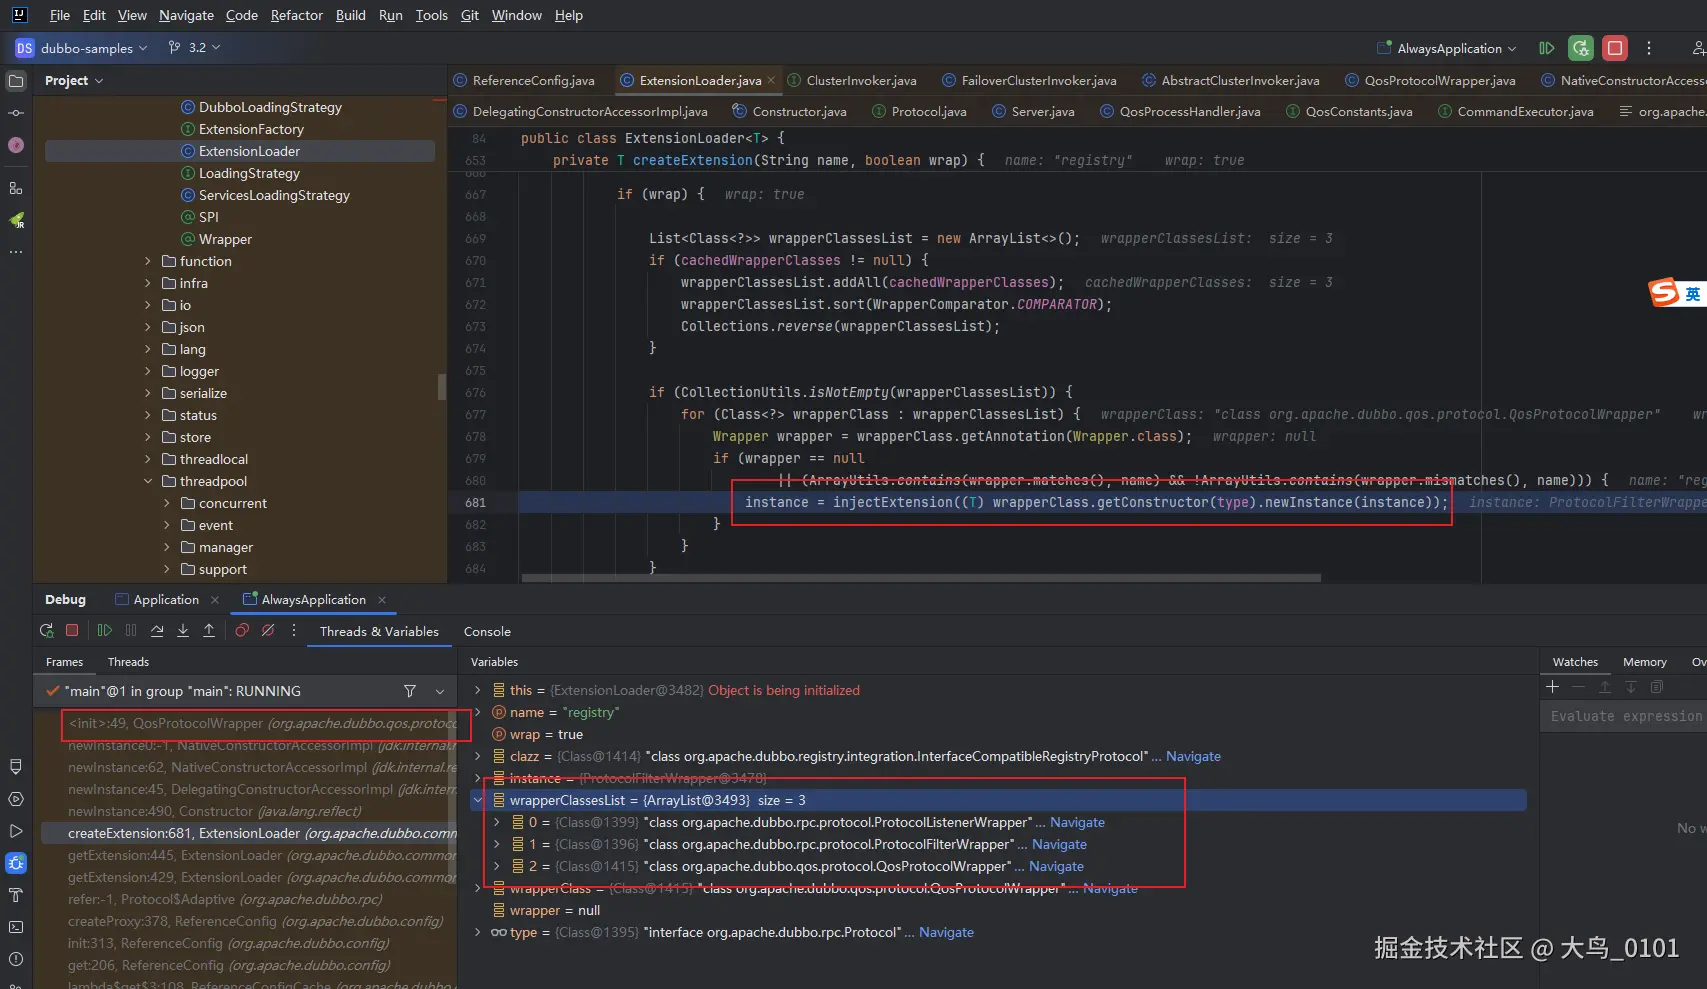The width and height of the screenshot is (1707, 989).
Task: Resume program in the debug toolbar
Action: [104, 631]
